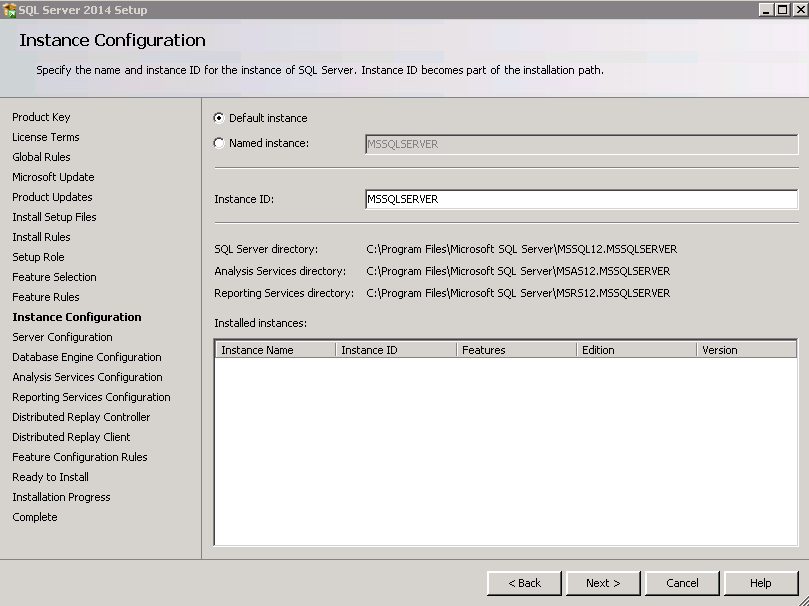Click Distributed Replay Client step
The width and height of the screenshot is (809, 606).
[x=71, y=437]
